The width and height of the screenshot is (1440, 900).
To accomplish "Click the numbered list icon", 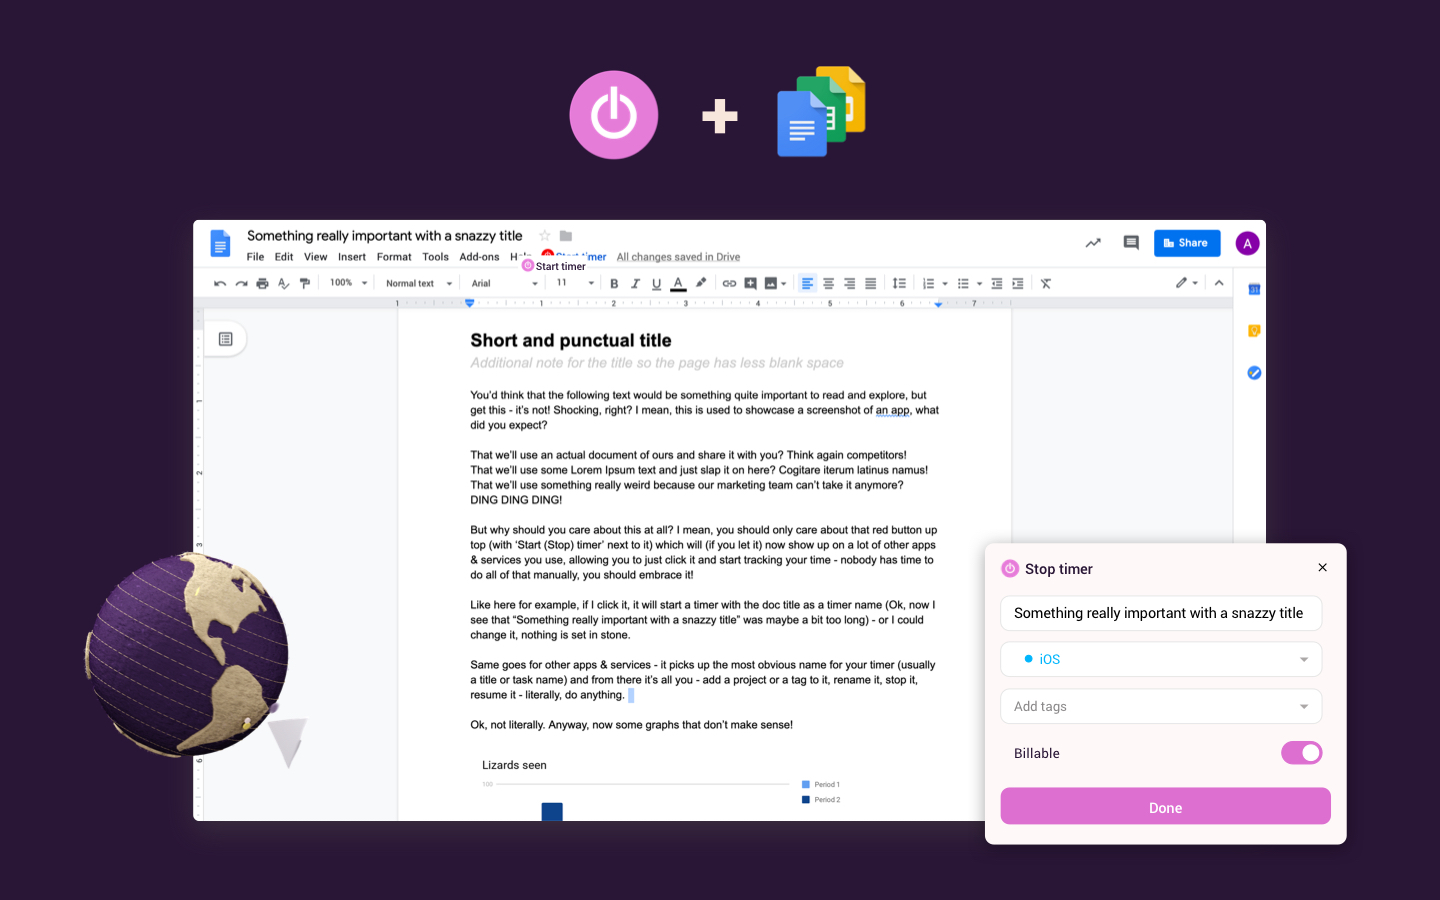I will pyautogui.click(x=928, y=284).
